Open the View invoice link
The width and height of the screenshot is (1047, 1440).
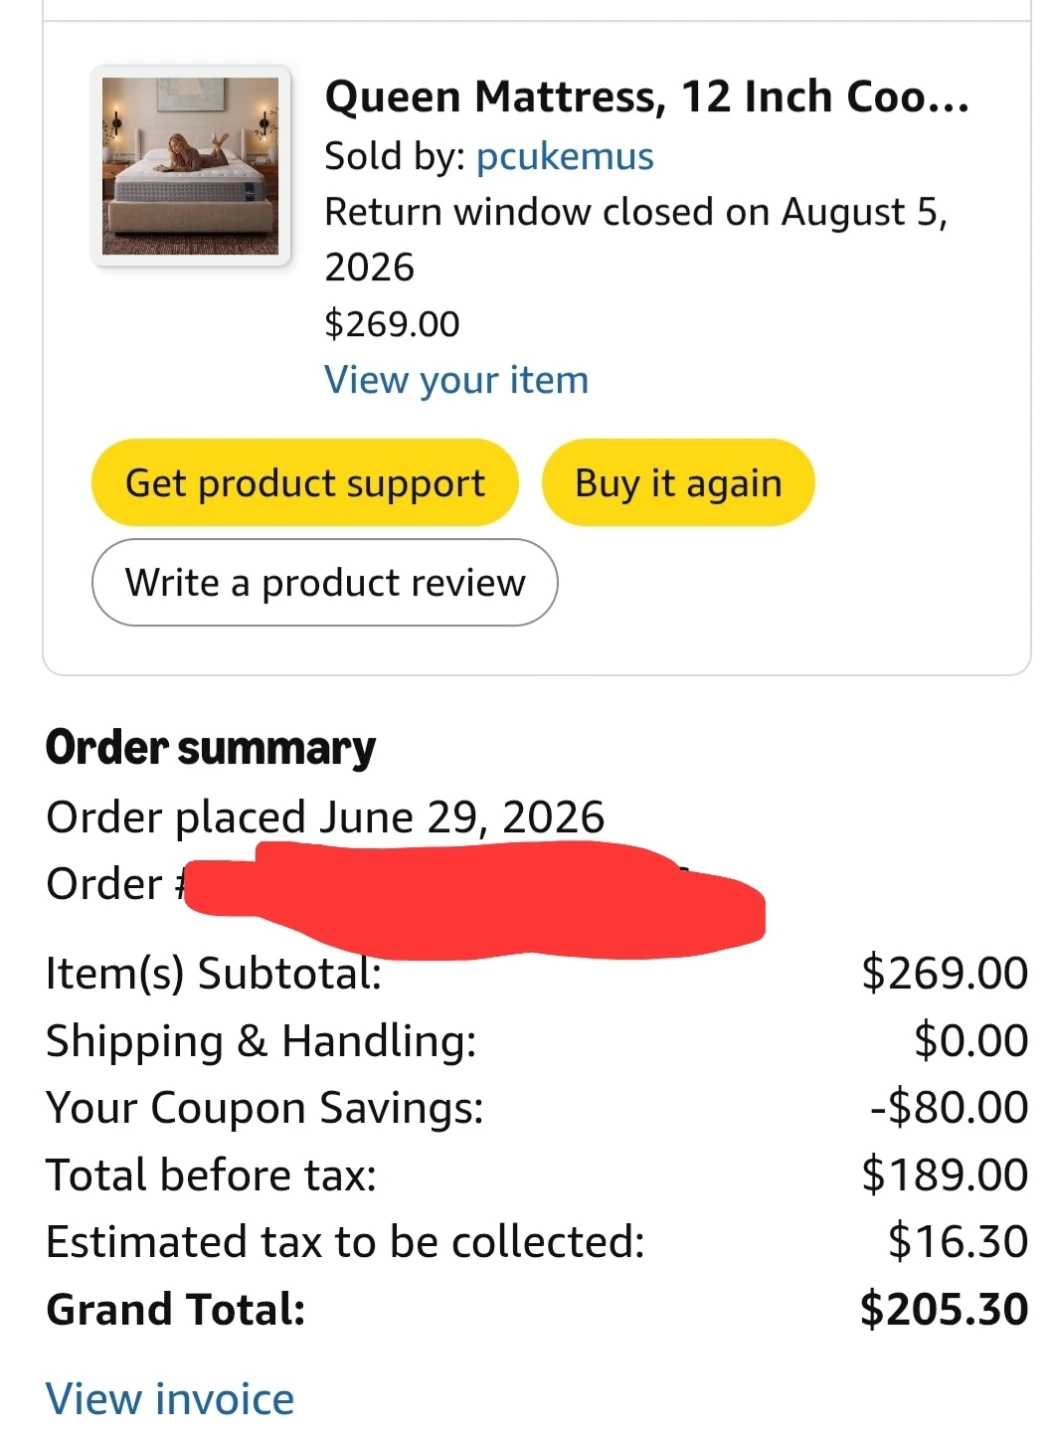click(170, 1399)
